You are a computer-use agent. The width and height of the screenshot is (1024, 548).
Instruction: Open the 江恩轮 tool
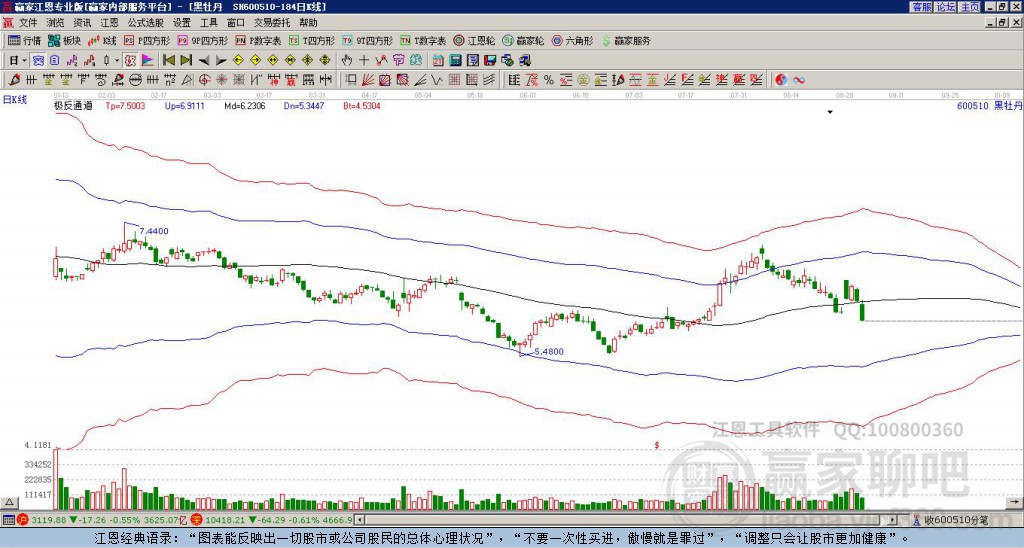pos(475,40)
